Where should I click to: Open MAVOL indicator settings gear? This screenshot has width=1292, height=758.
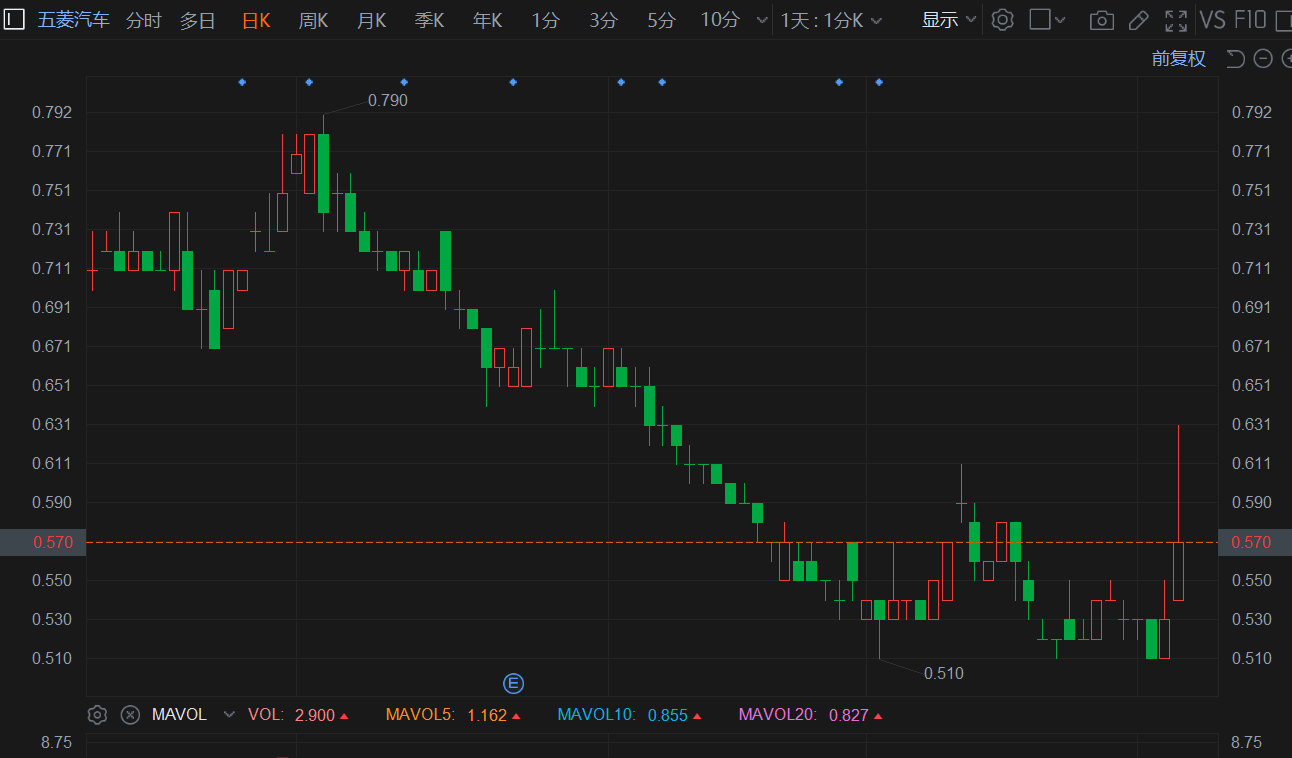tap(97, 715)
